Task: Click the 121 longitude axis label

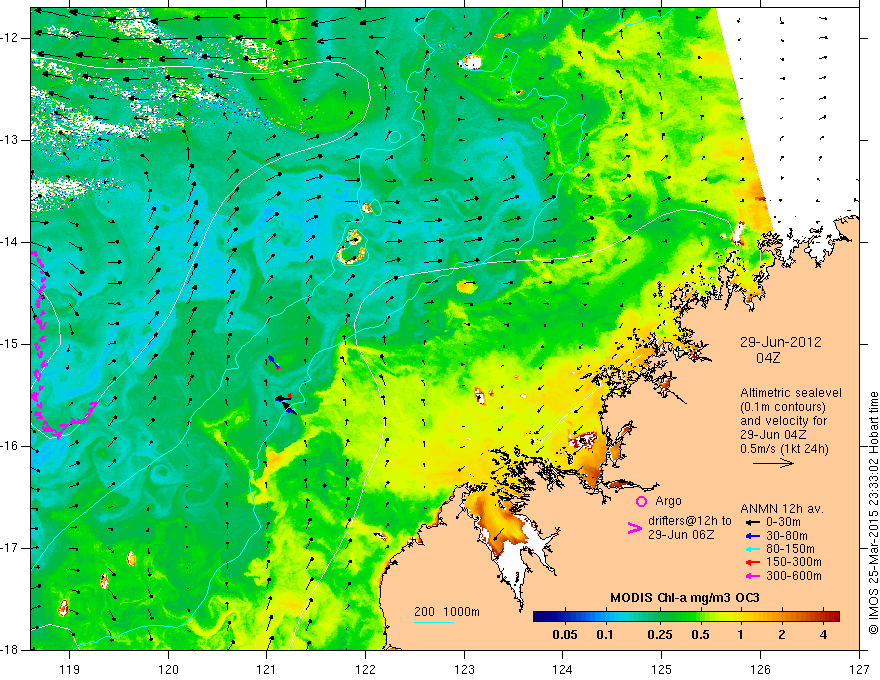Action: (x=267, y=669)
